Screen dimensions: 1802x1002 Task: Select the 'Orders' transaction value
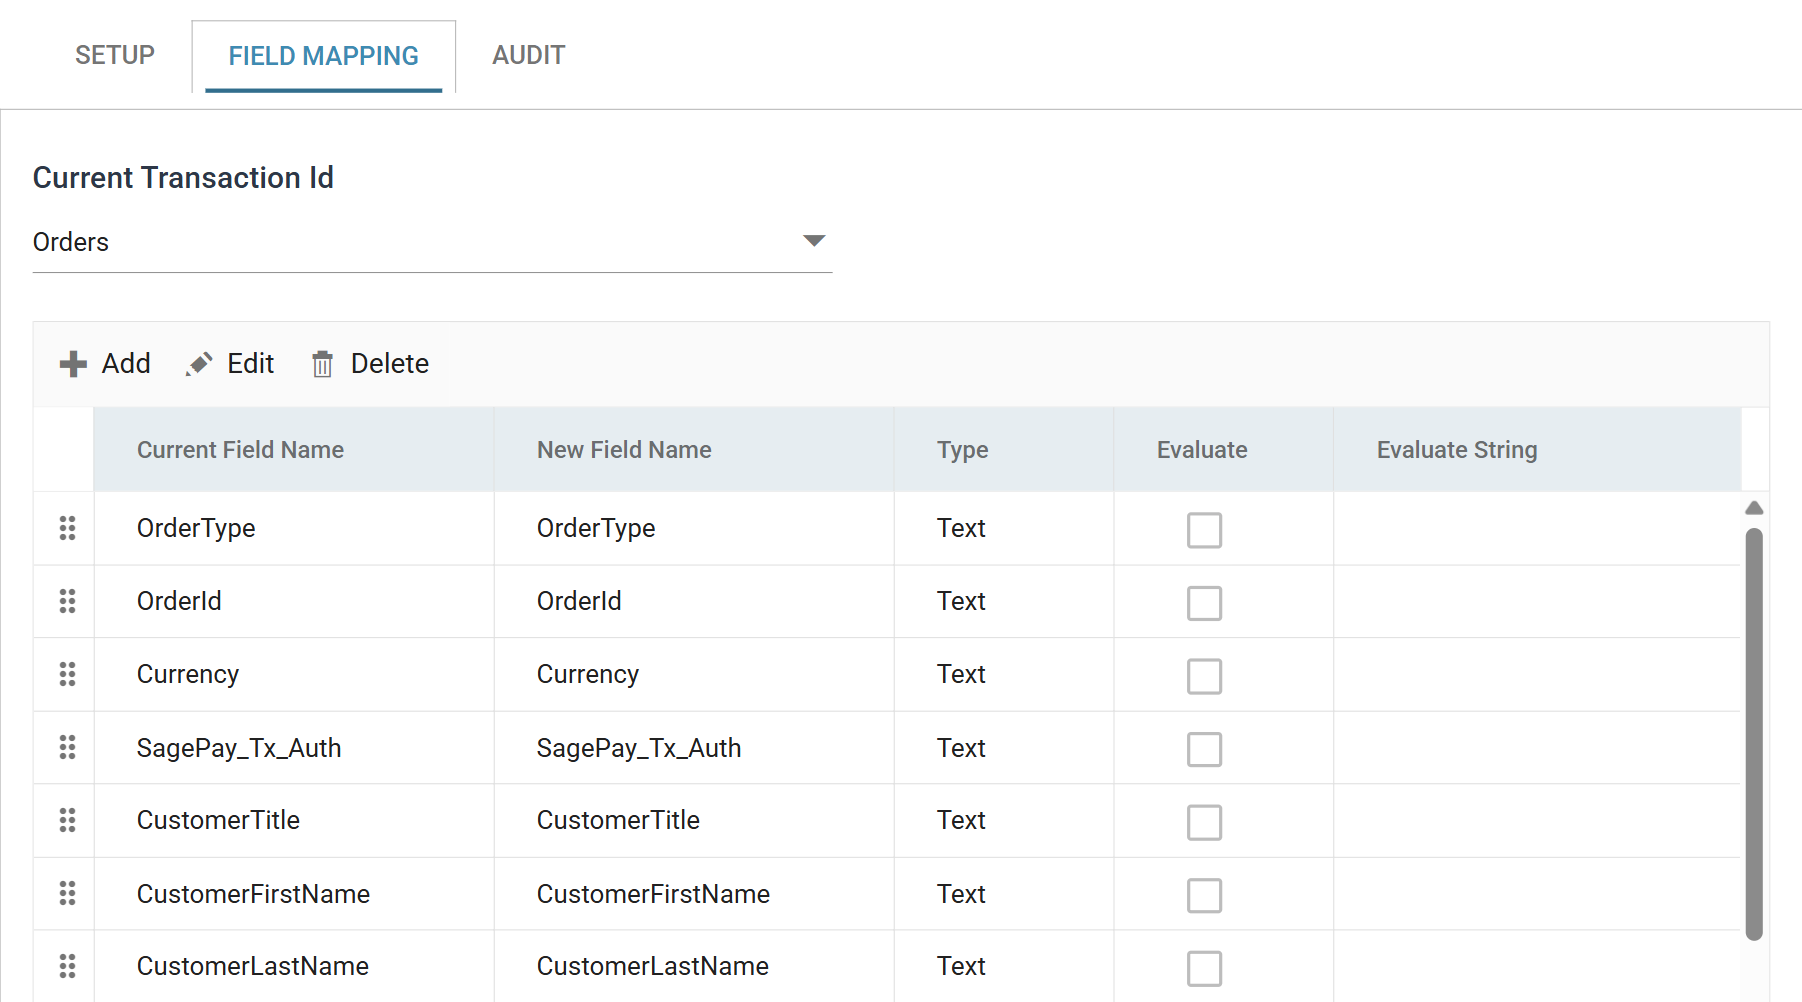pyautogui.click(x=71, y=242)
